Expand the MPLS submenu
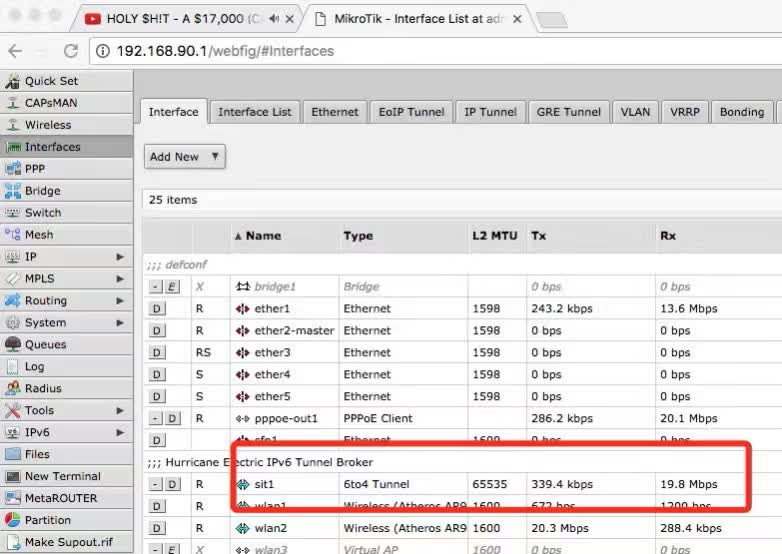 (120, 278)
